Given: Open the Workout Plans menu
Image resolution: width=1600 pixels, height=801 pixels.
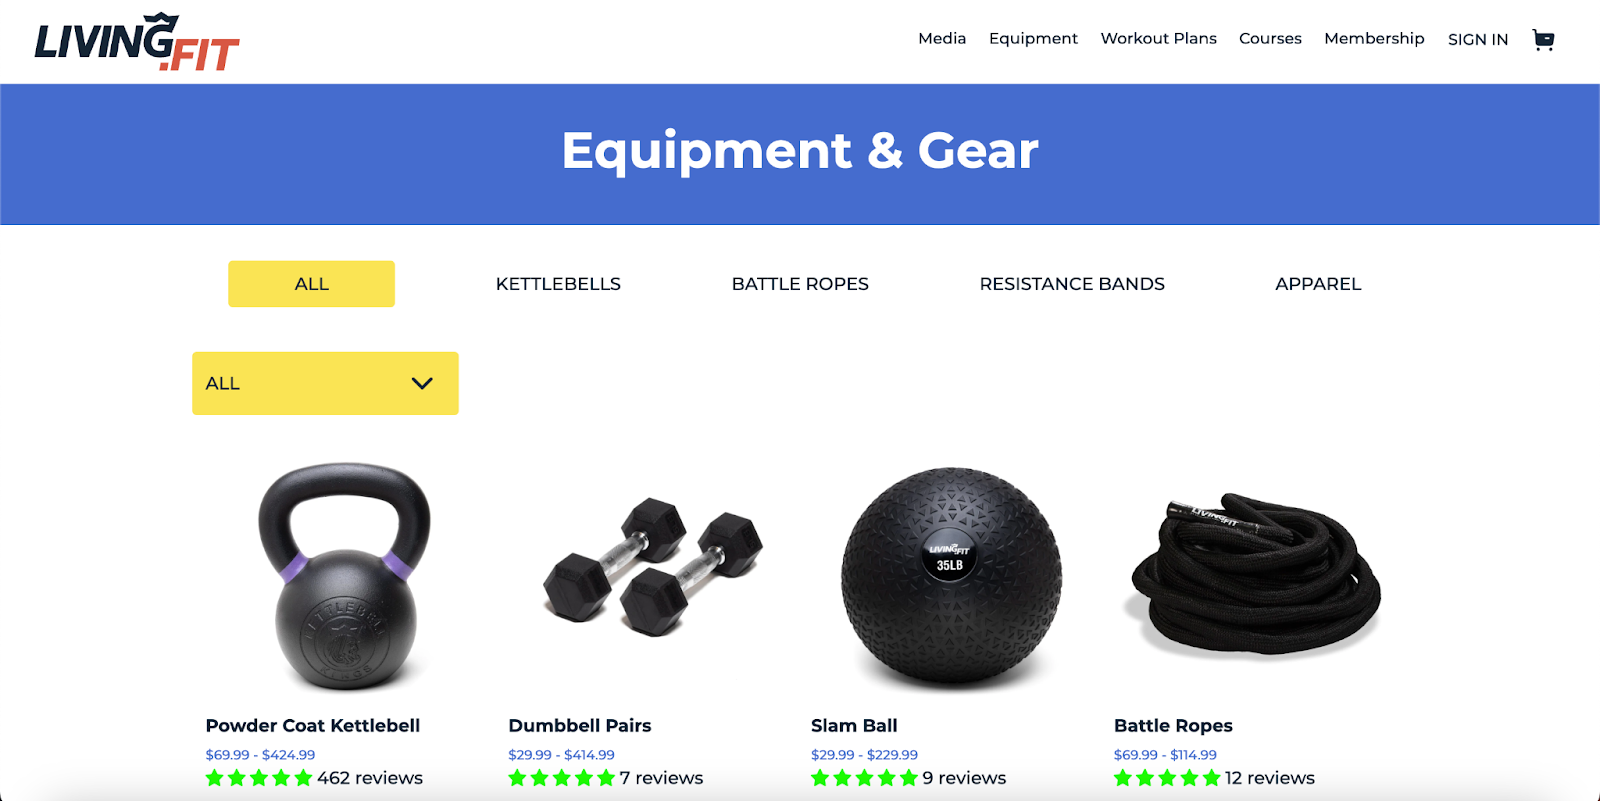Looking at the screenshot, I should pos(1158,38).
